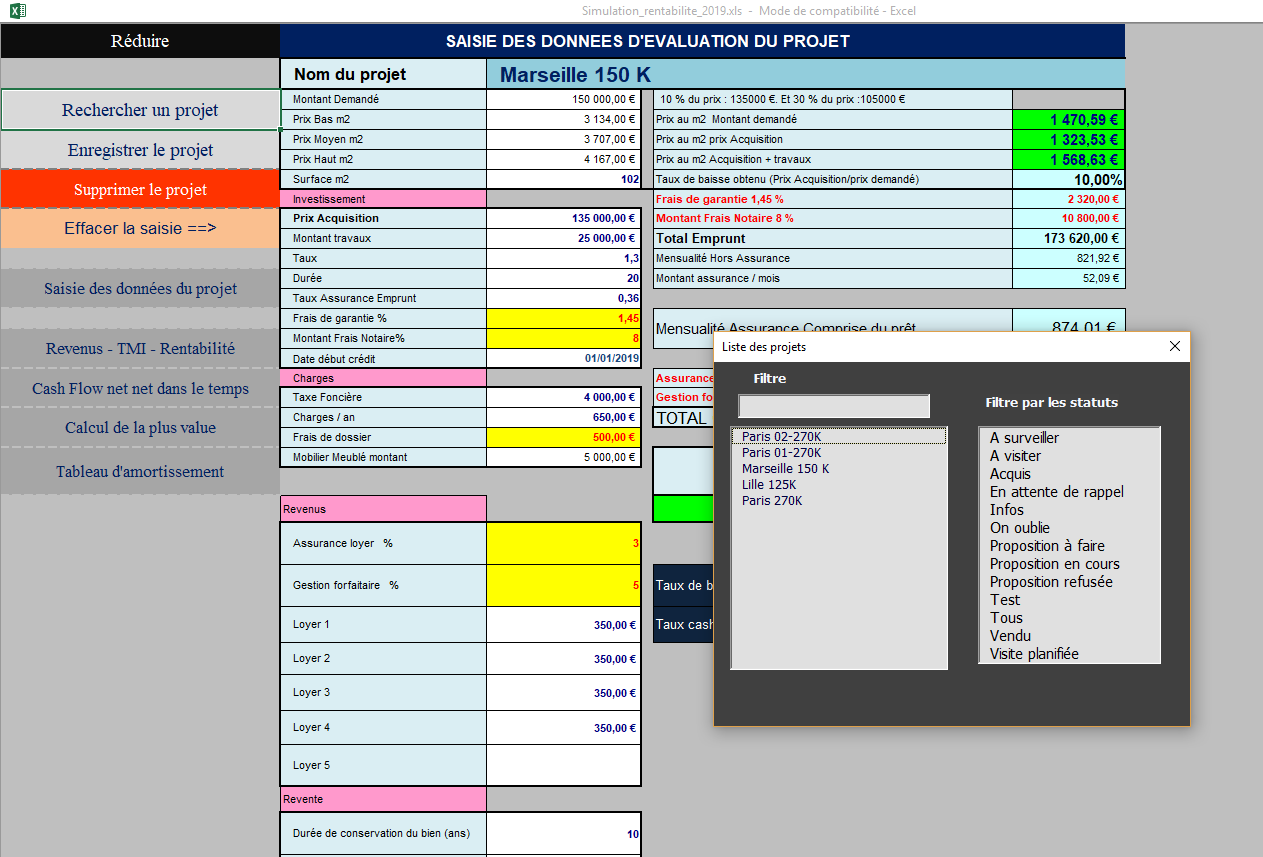Choose Marseille 150 K from project list

pyautogui.click(x=785, y=469)
